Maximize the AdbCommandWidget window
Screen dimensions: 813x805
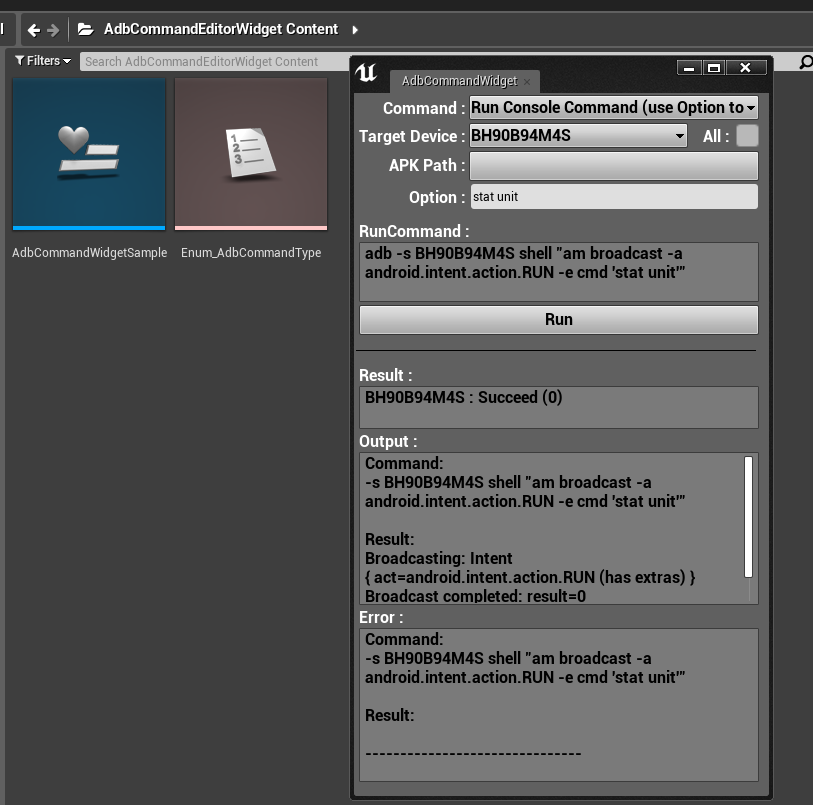[x=714, y=68]
